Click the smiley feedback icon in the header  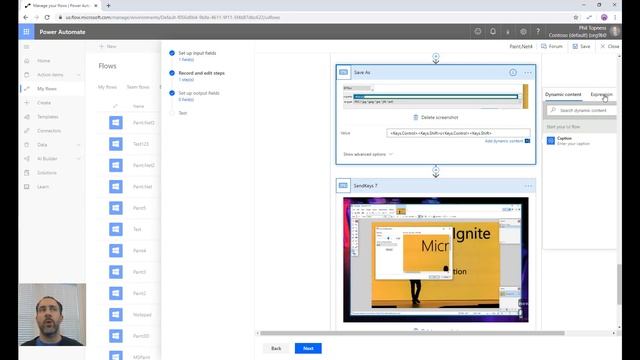pyautogui.click(x=478, y=32)
